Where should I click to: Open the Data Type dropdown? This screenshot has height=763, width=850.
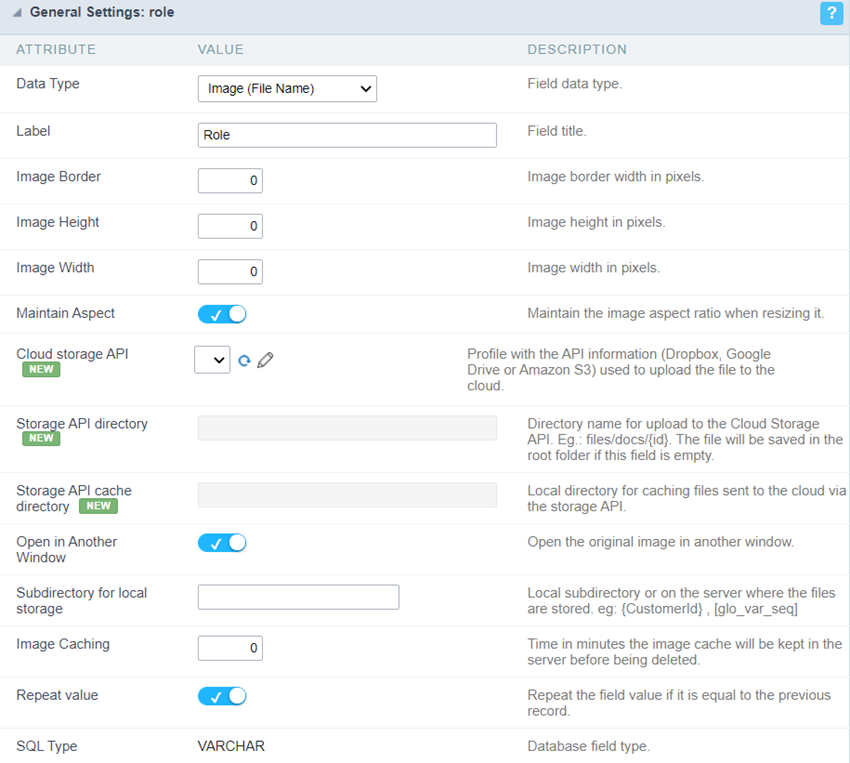pos(287,89)
